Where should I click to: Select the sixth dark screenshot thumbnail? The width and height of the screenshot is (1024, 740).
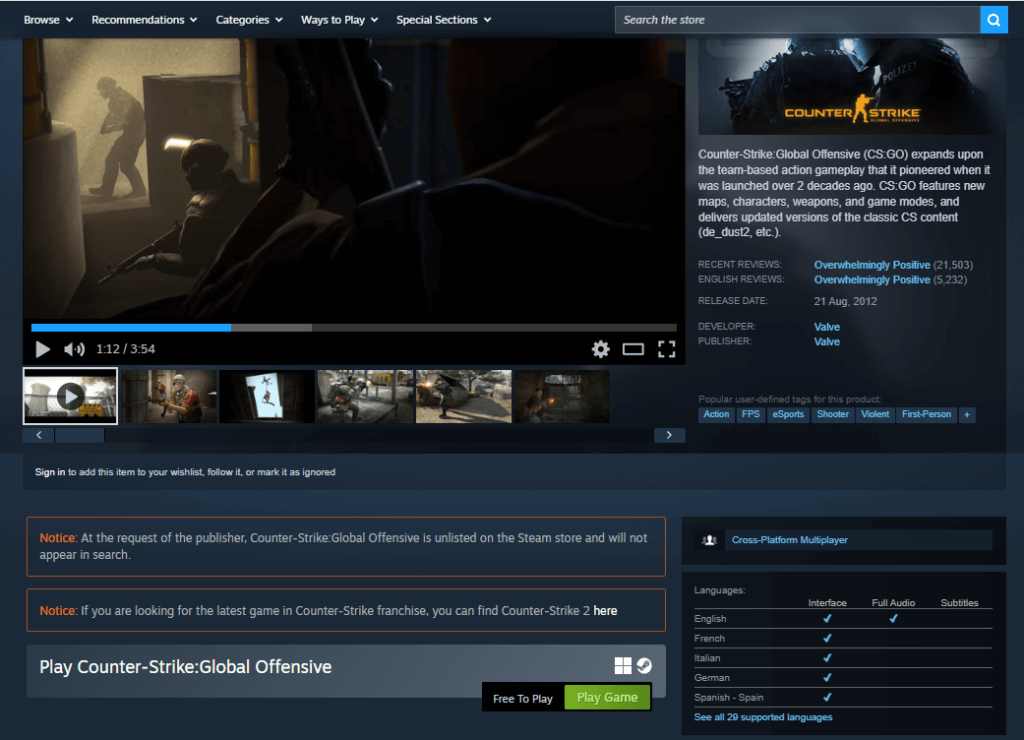point(562,396)
